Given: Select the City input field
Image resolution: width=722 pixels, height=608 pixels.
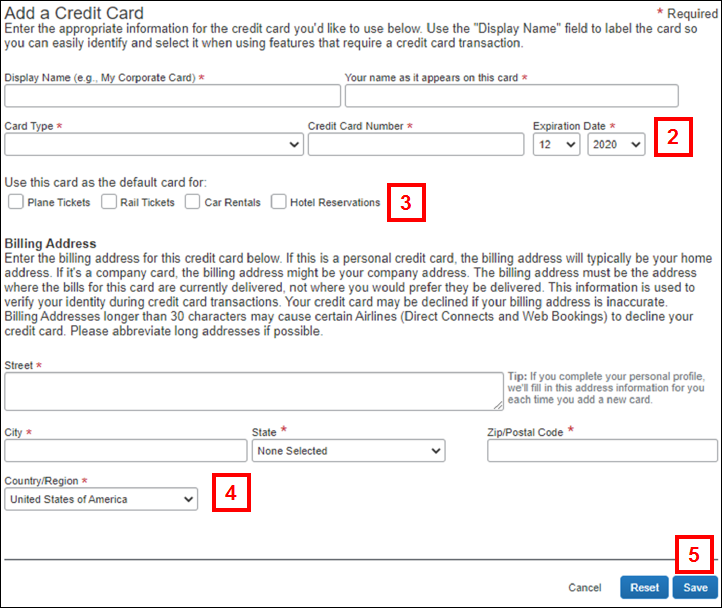Looking at the screenshot, I should click(x=125, y=451).
